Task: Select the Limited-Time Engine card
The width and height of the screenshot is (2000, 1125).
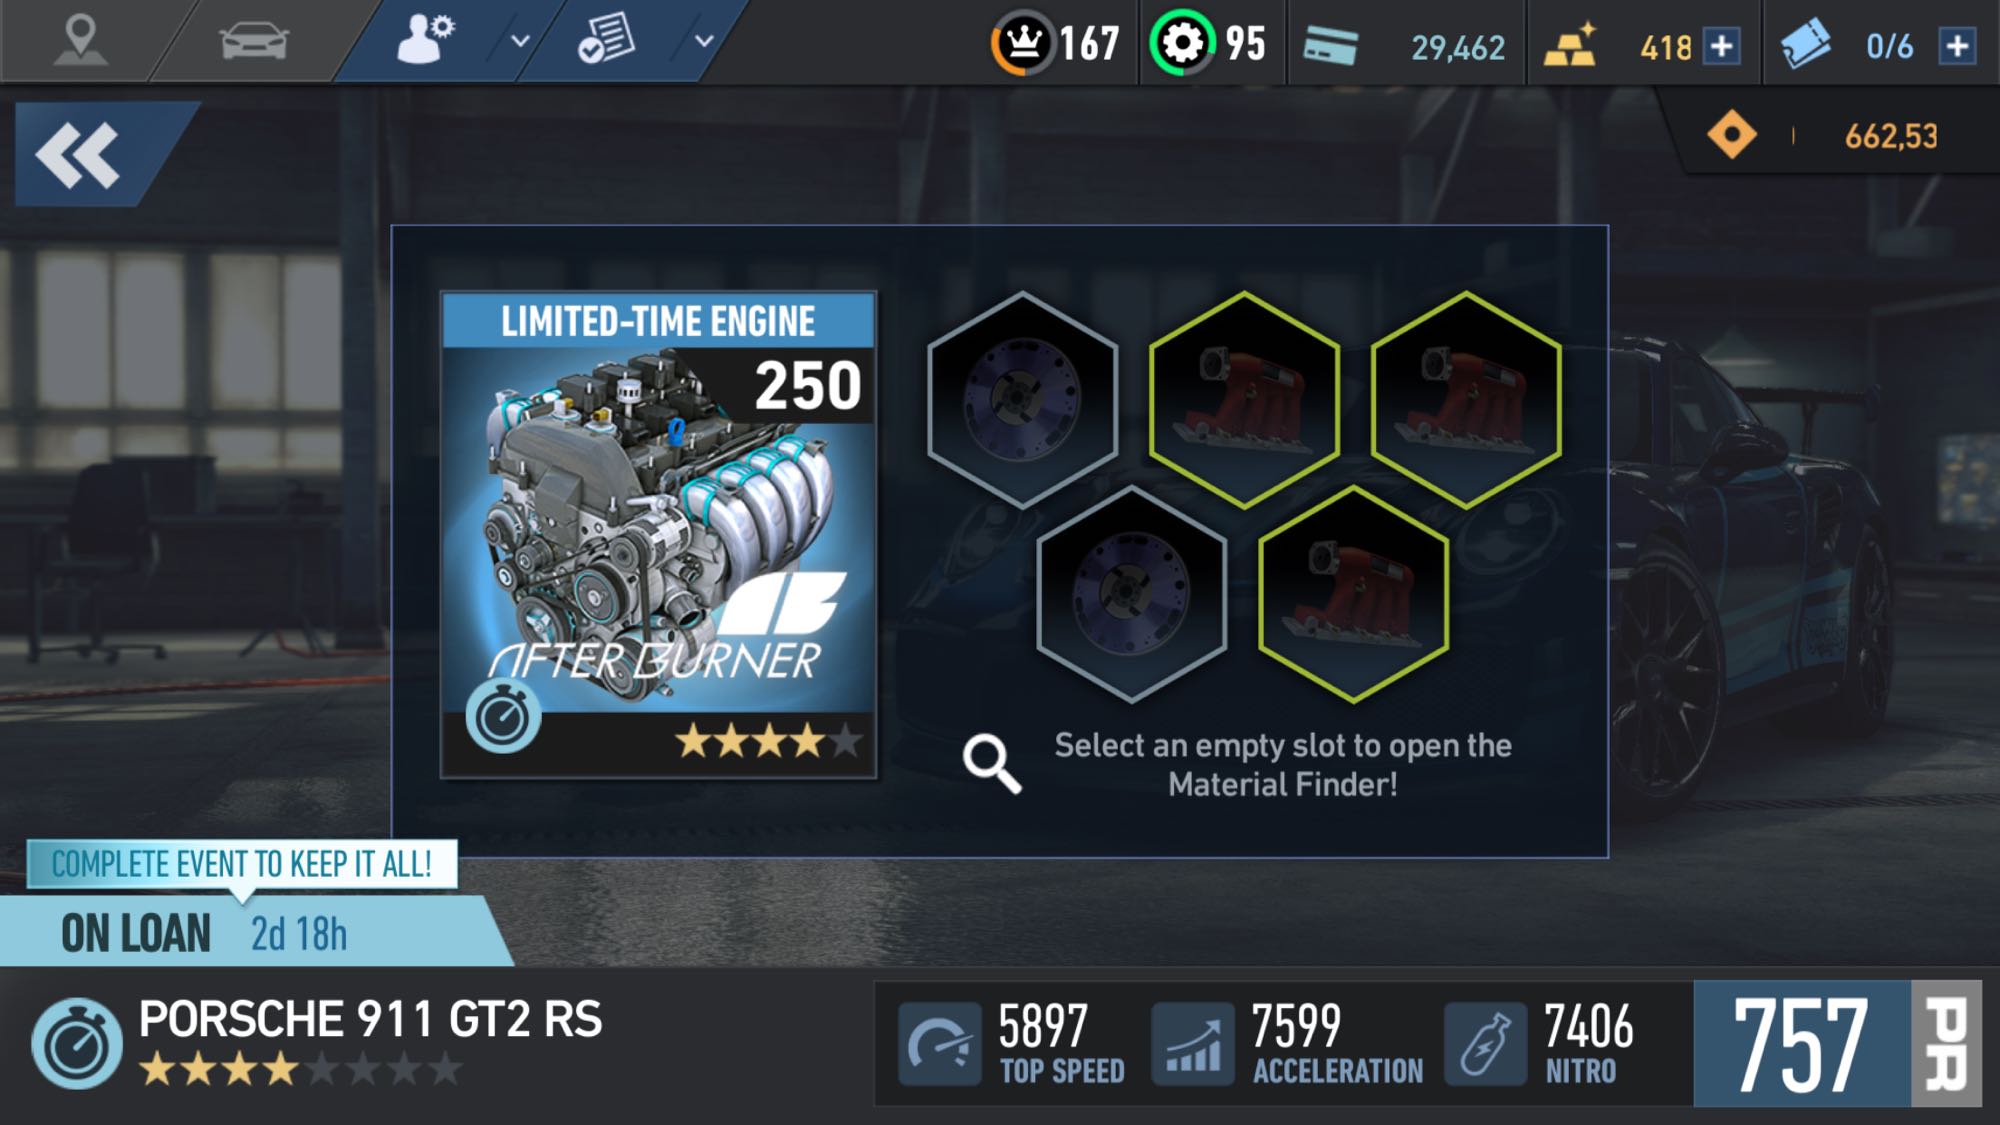Action: click(x=659, y=535)
